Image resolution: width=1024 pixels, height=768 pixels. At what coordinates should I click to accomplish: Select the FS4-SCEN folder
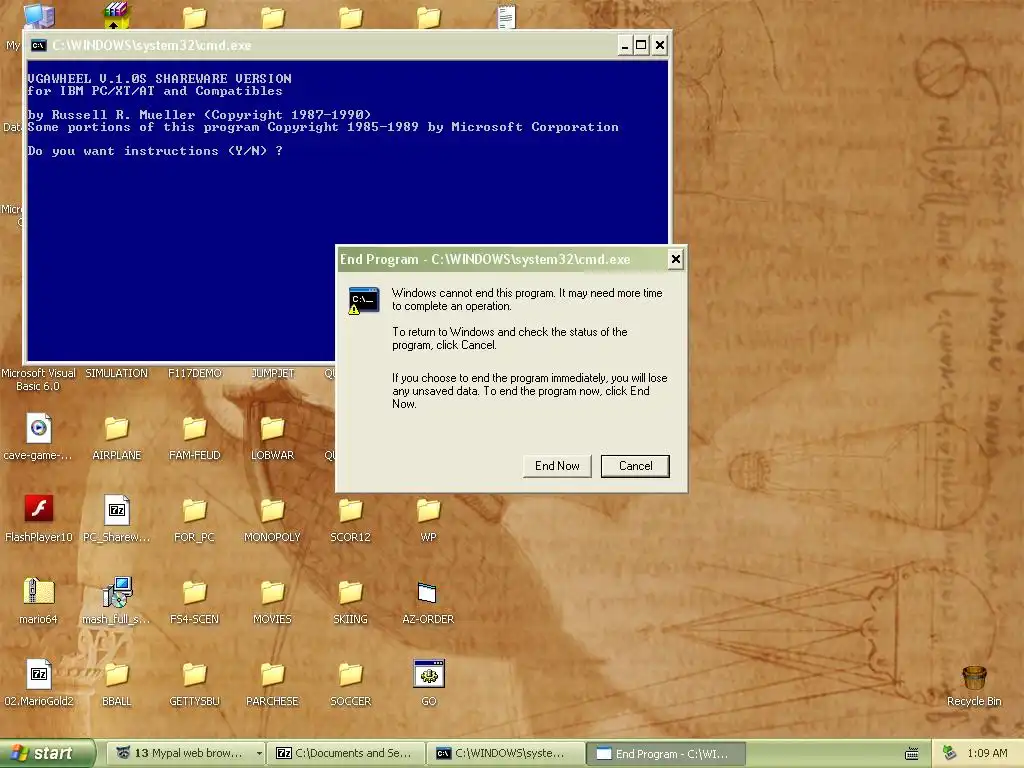click(x=195, y=593)
